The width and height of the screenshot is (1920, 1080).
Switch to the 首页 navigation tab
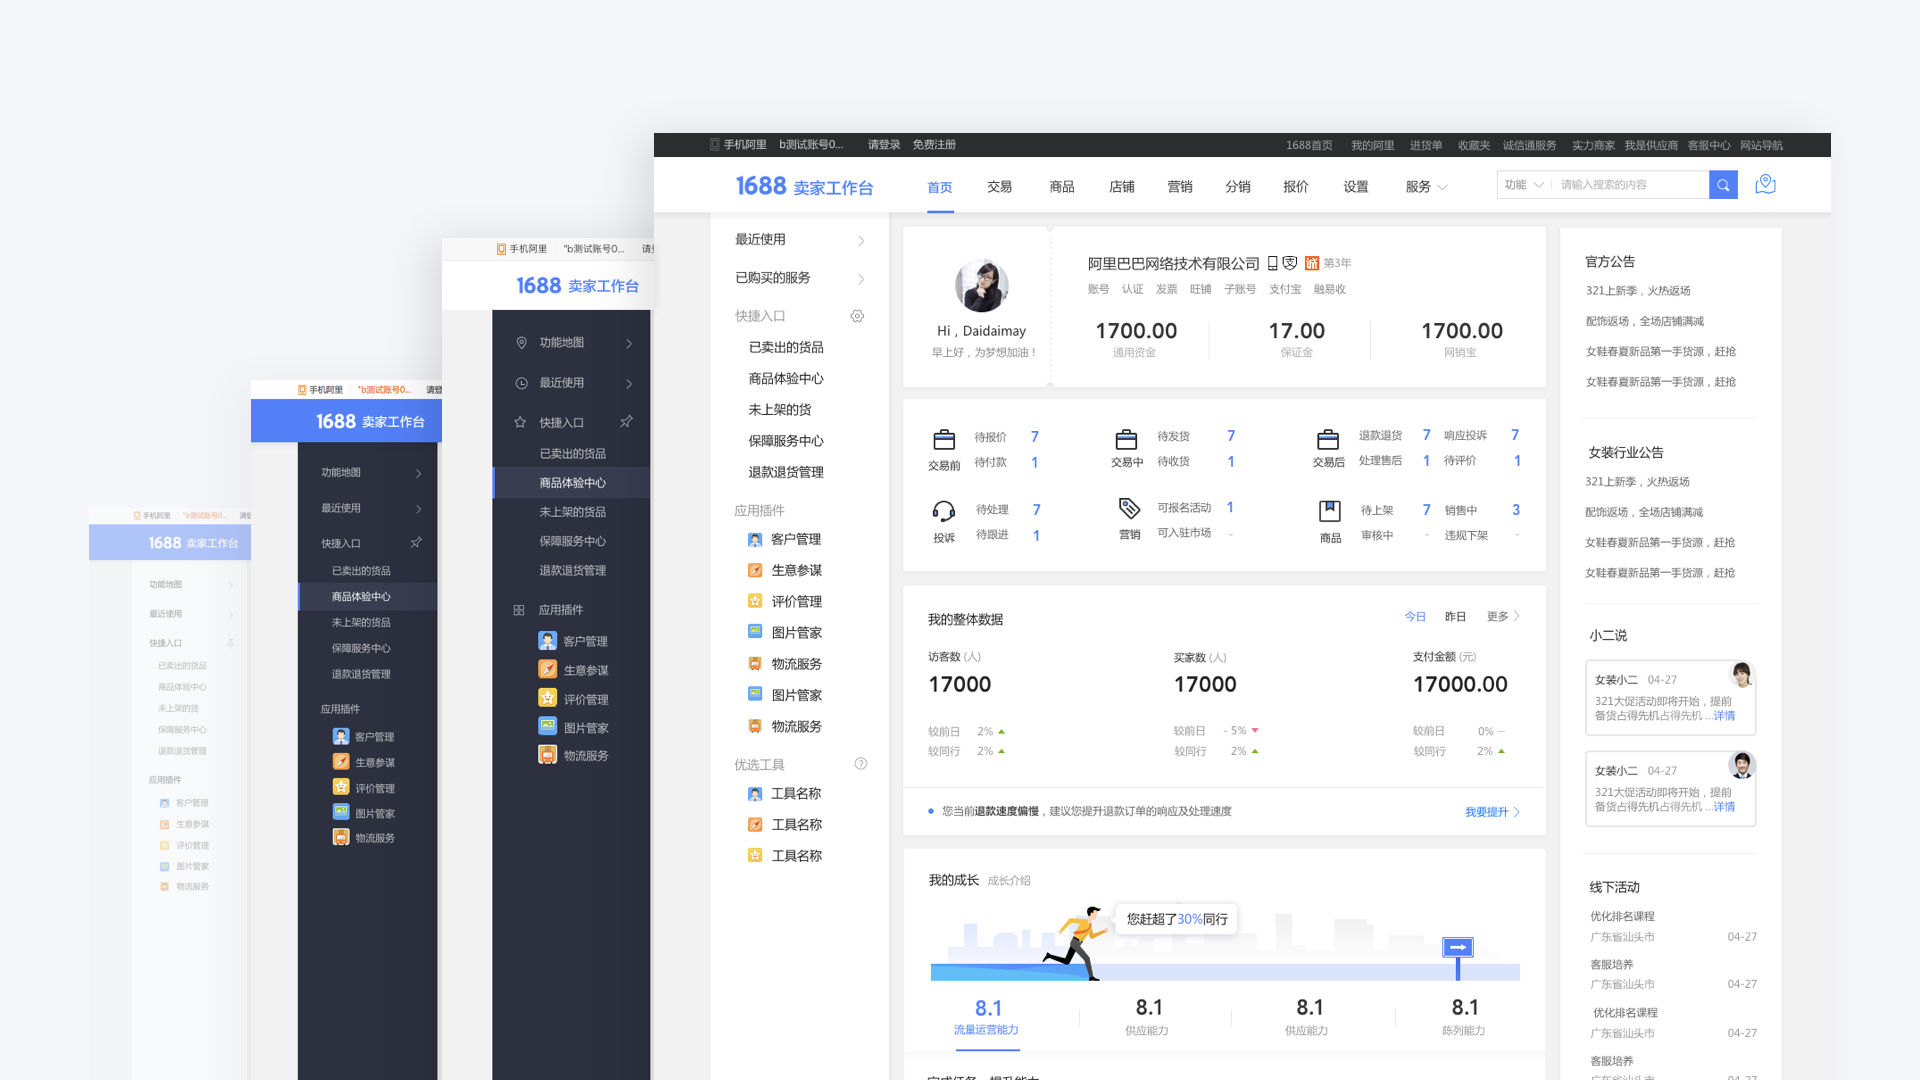pyautogui.click(x=940, y=187)
